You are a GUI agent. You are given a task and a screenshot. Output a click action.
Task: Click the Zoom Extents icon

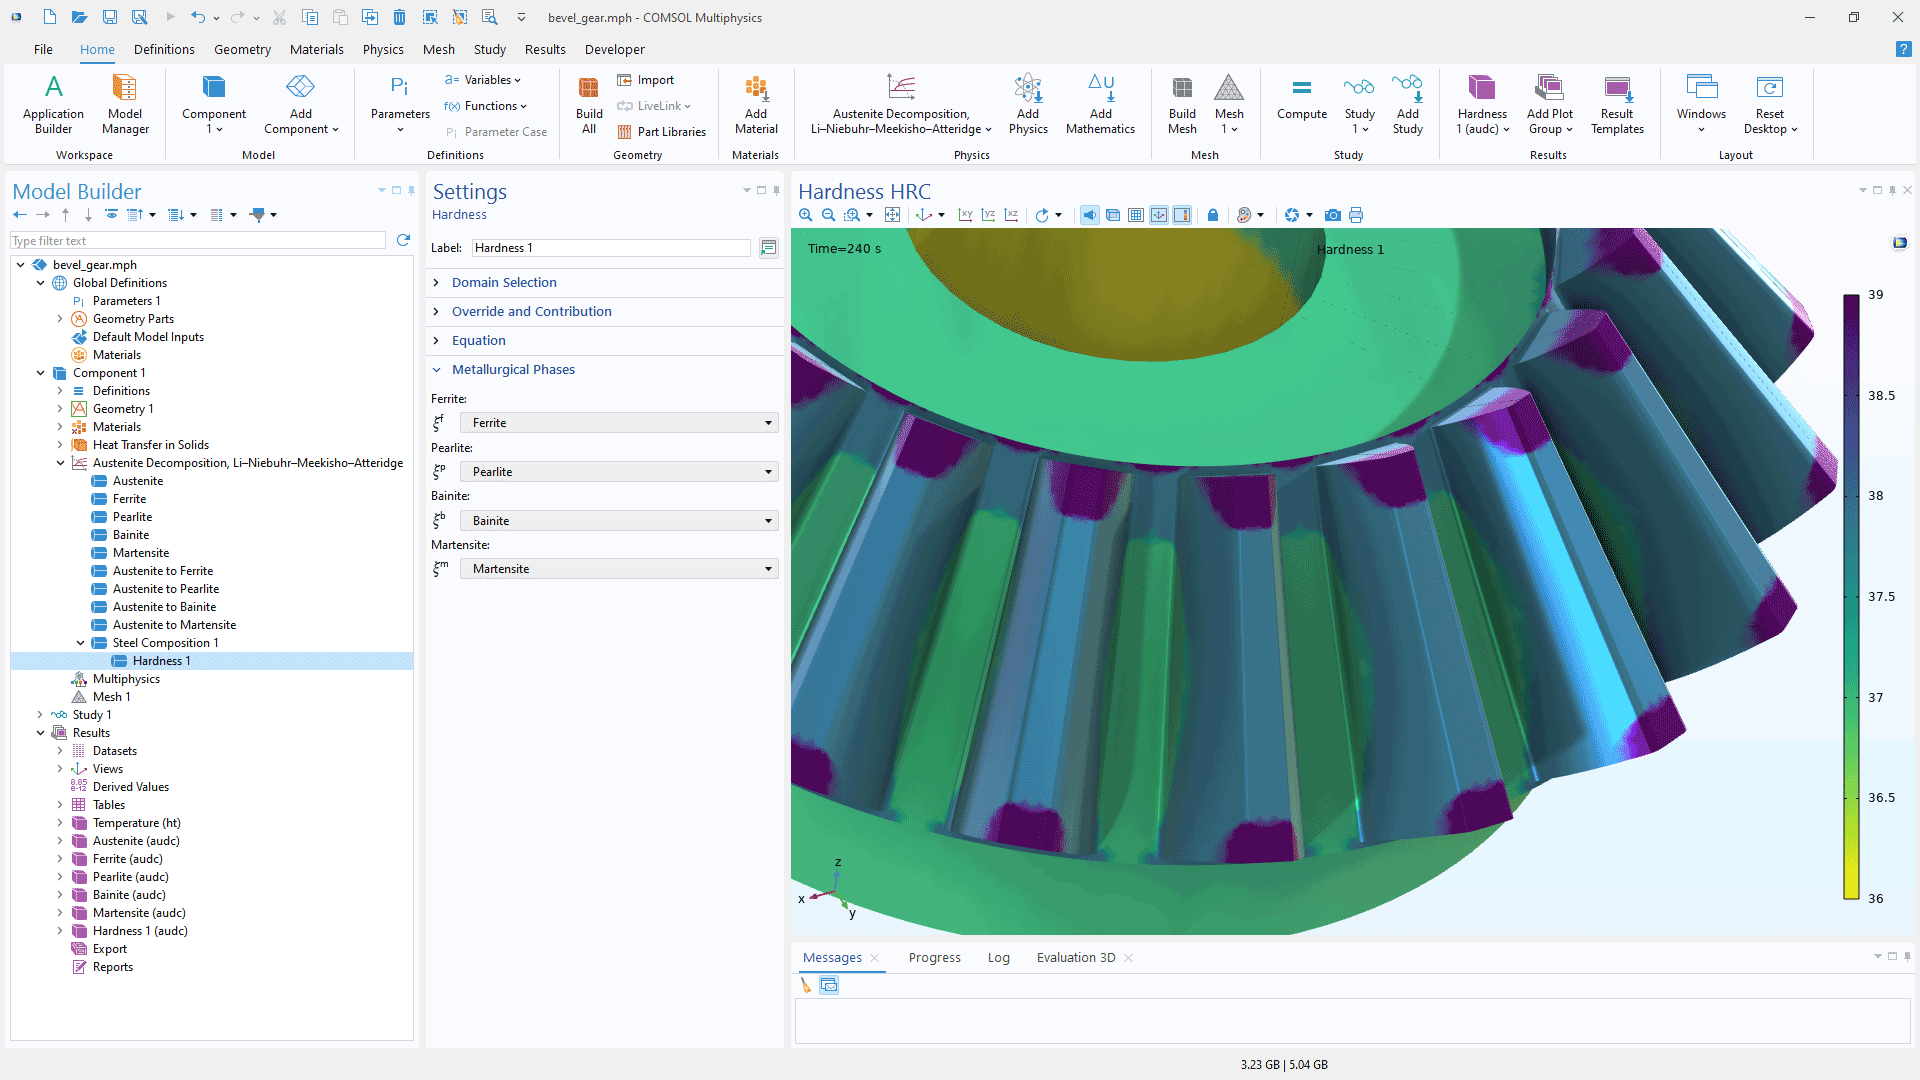(893, 215)
